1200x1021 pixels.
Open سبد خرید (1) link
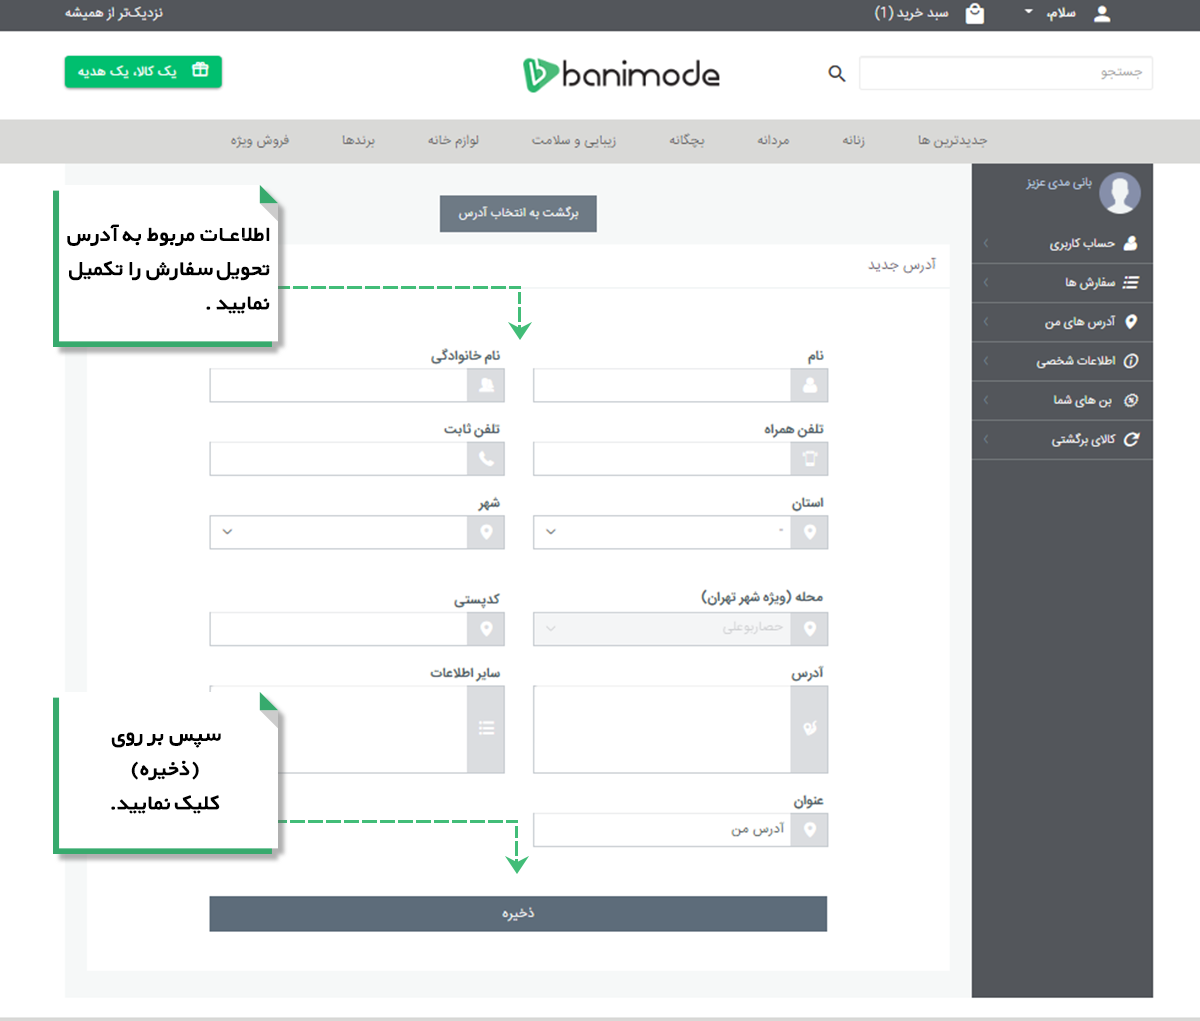[911, 13]
